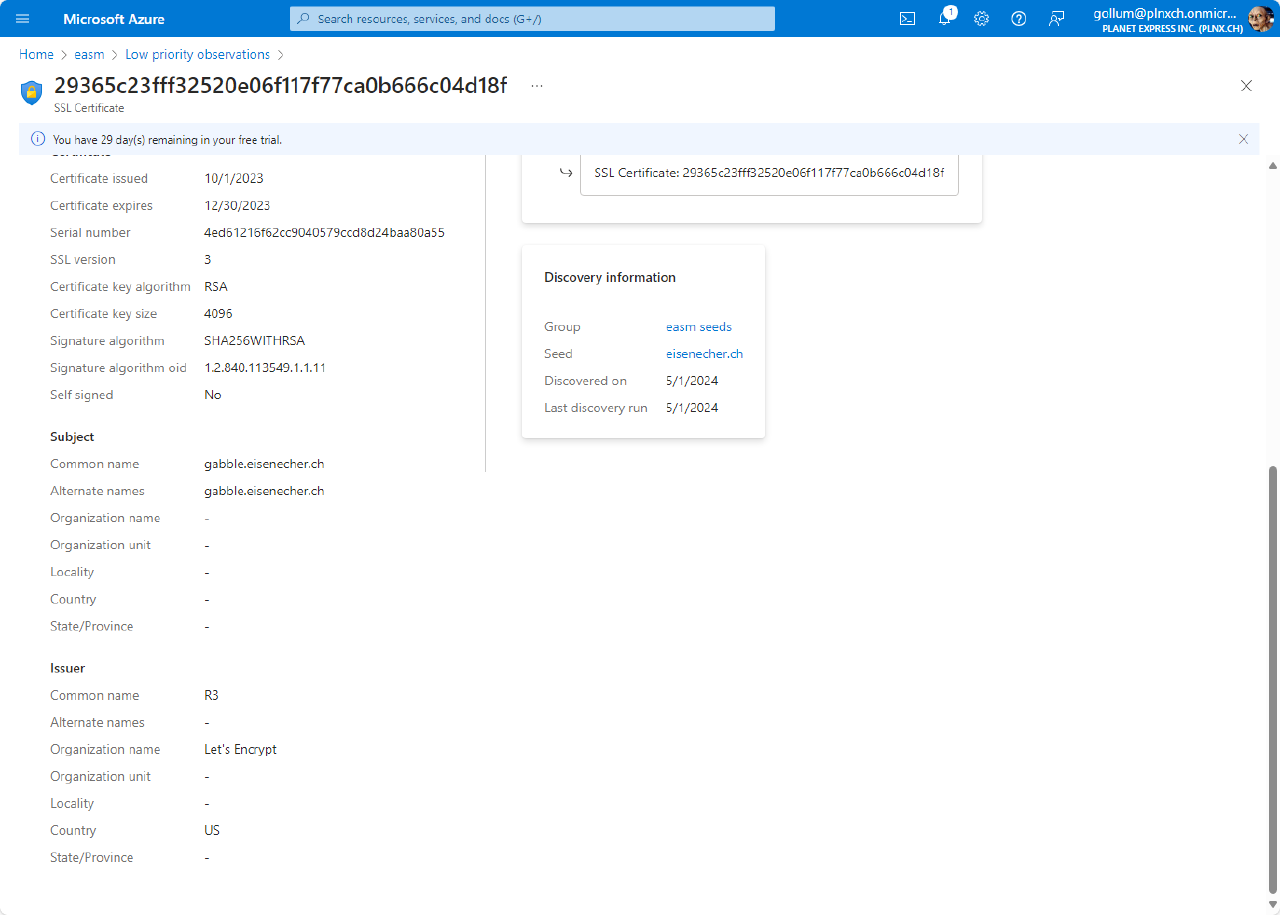This screenshot has height=915, width=1280.
Task: Open the notifications bell
Action: tap(944, 18)
